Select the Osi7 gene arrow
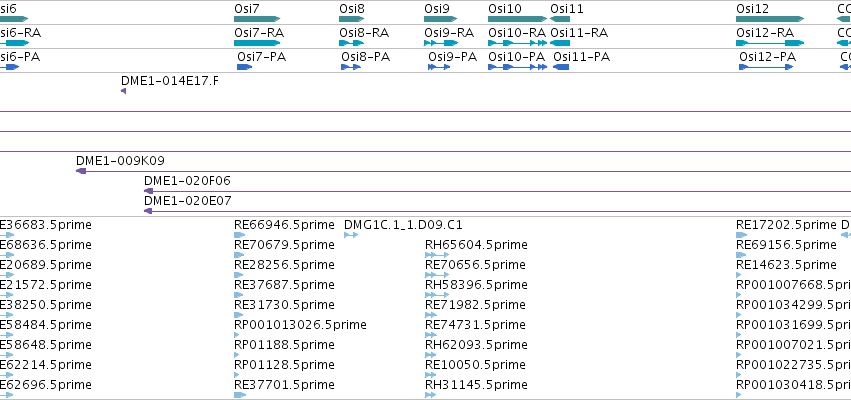Image resolution: width=851 pixels, height=400 pixels. (x=257, y=19)
